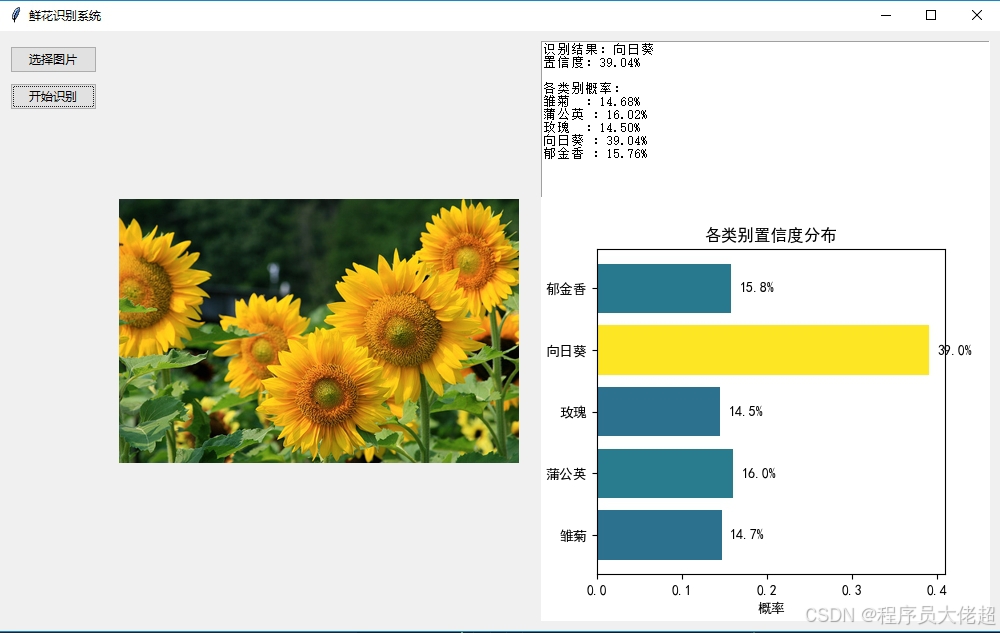Viewport: 1000px width, 633px height.
Task: Select the loaded sunflower photo
Action: (x=319, y=331)
